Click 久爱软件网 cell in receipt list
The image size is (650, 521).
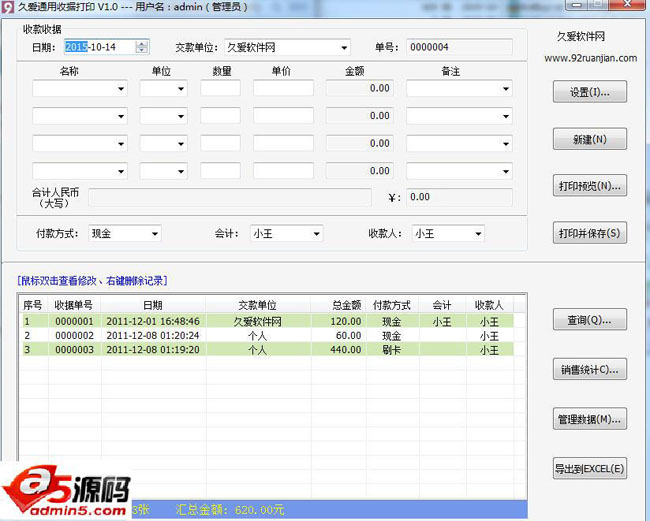point(257,322)
